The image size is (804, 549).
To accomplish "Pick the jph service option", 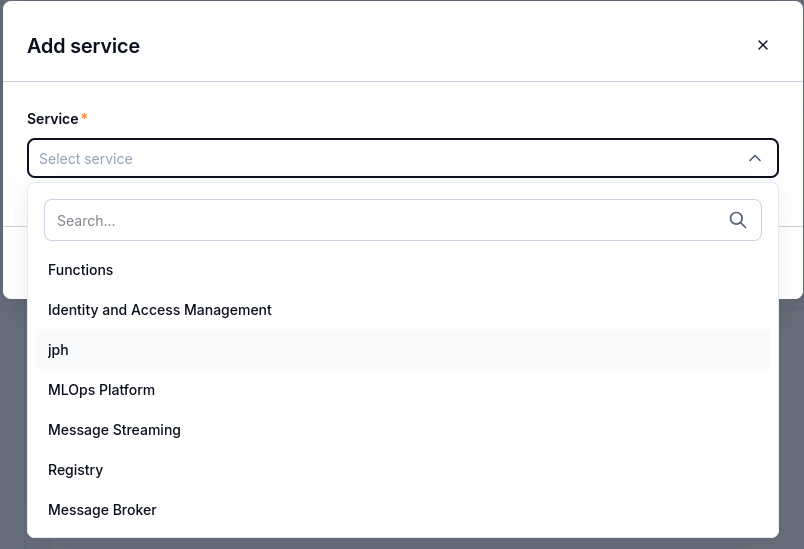I will (403, 350).
